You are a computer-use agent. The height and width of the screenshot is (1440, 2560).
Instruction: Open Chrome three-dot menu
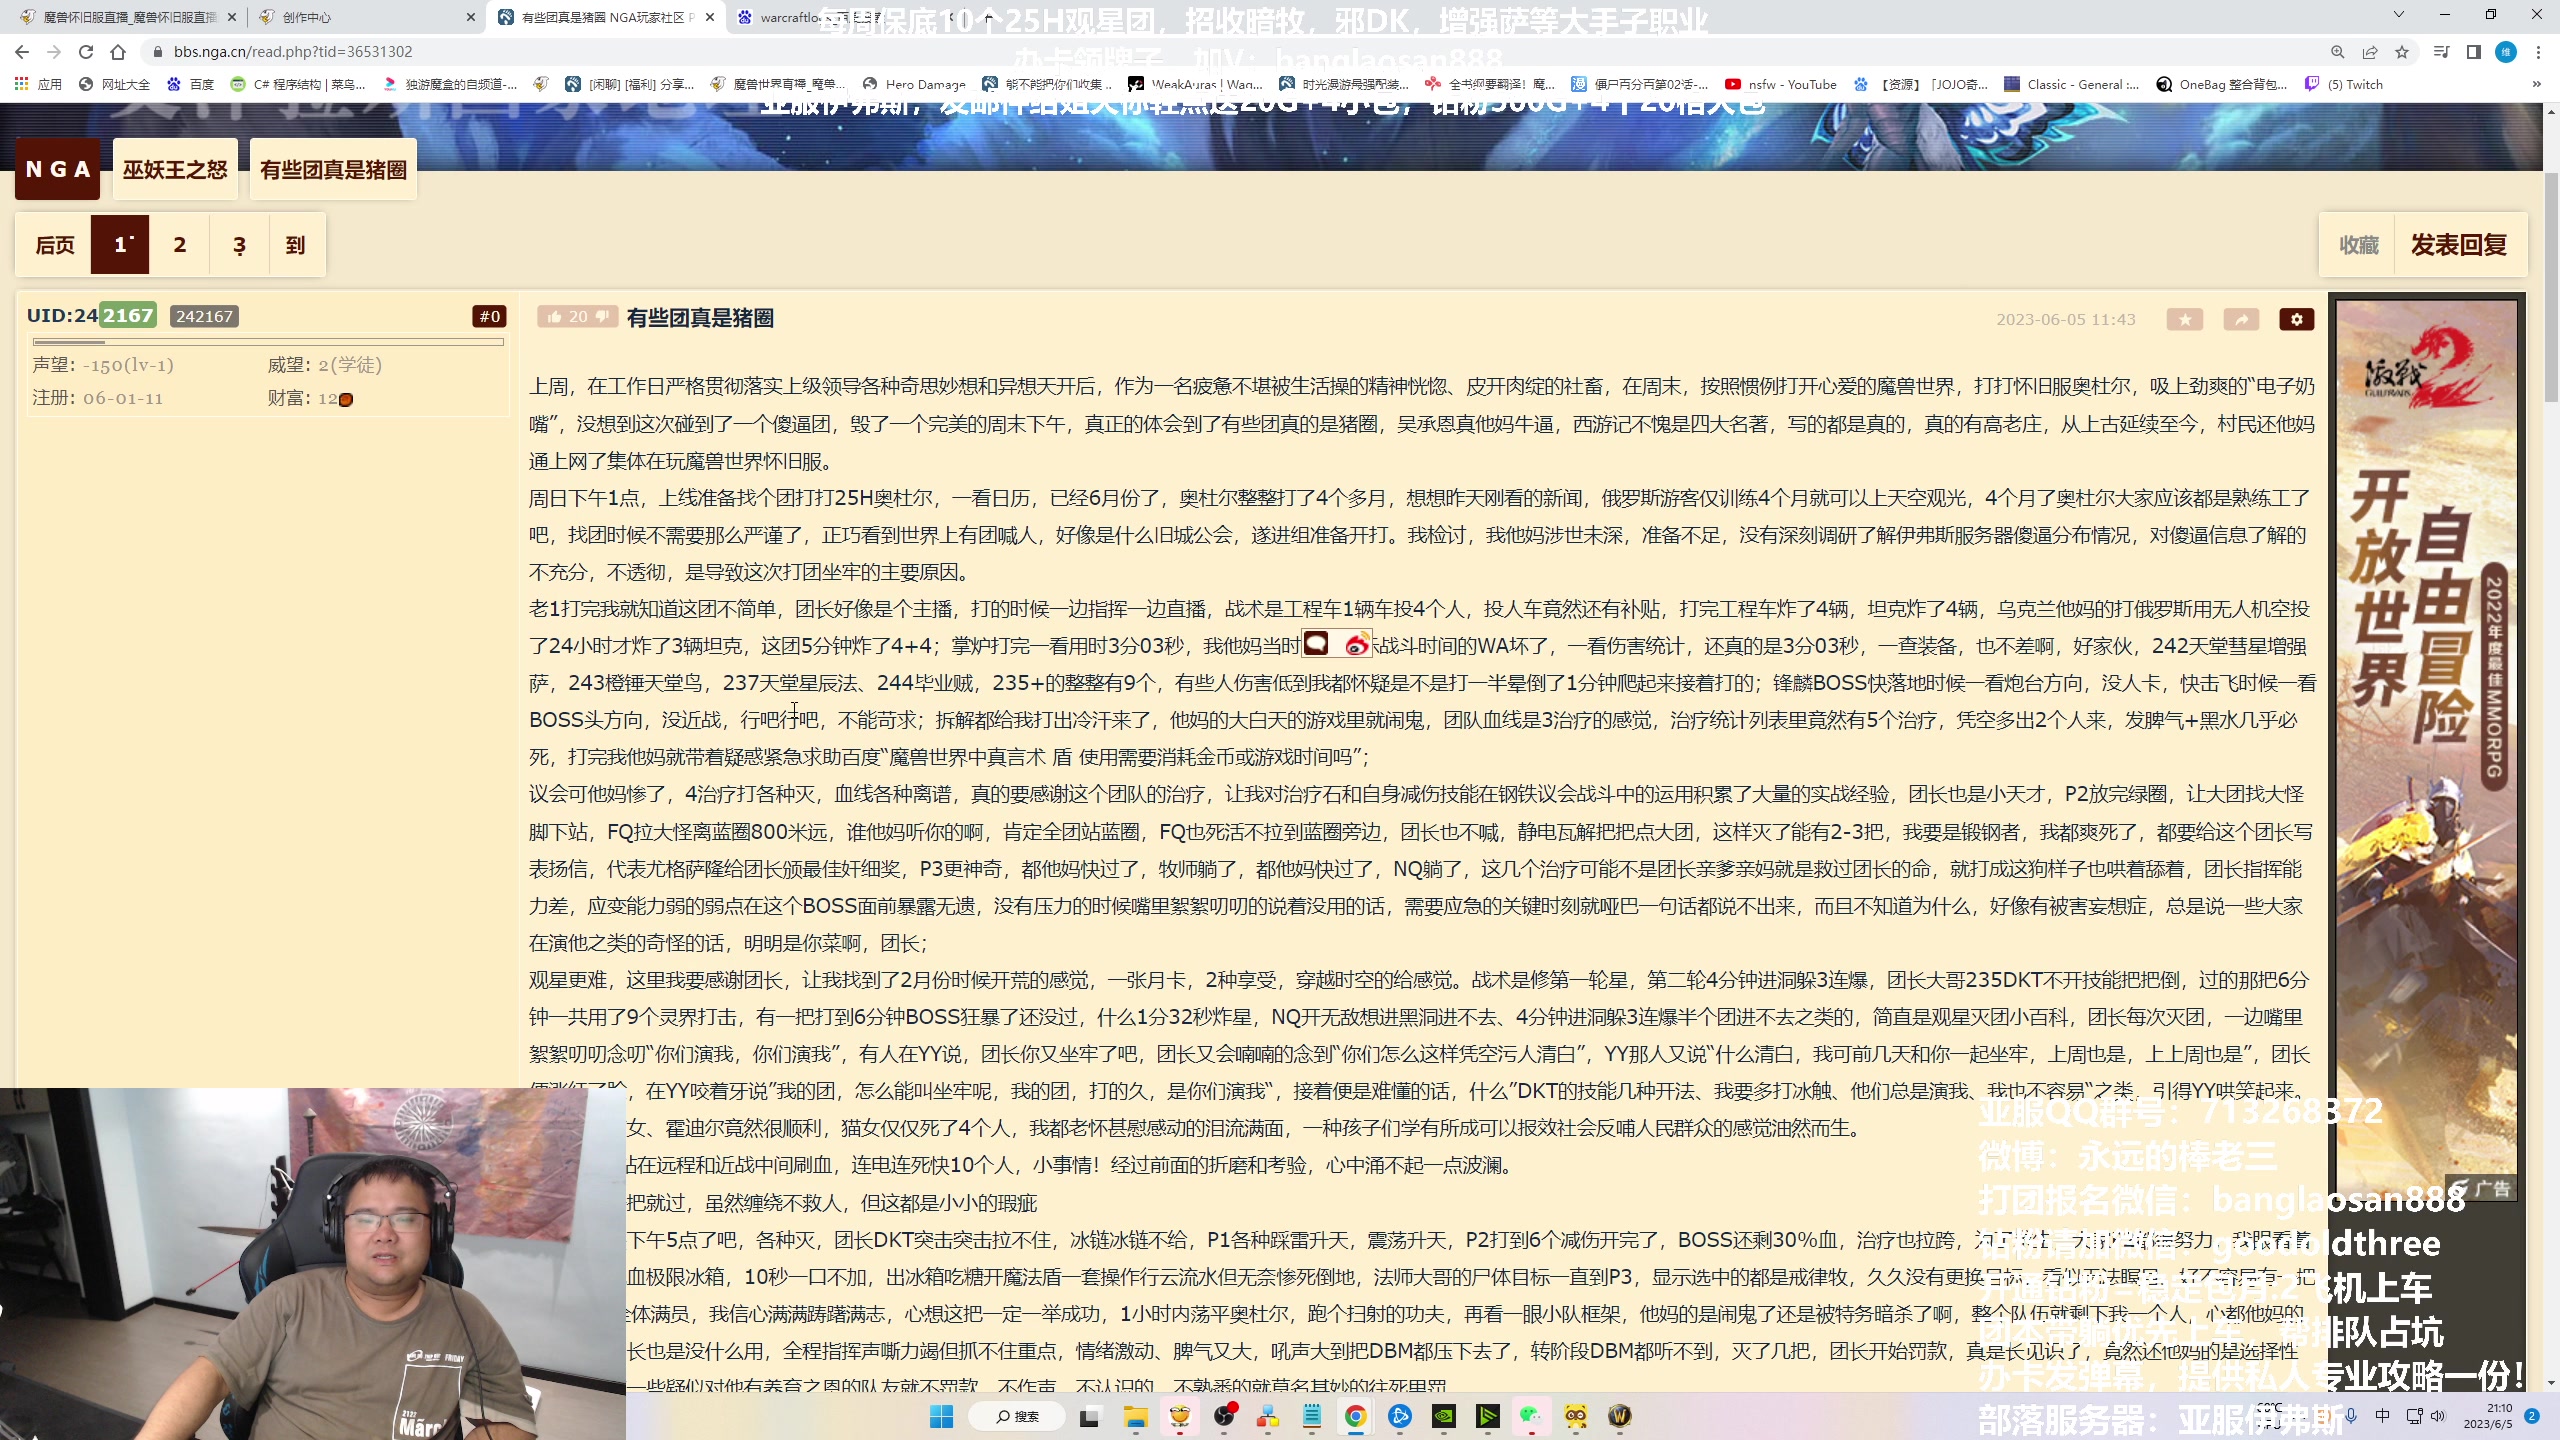coord(2538,52)
